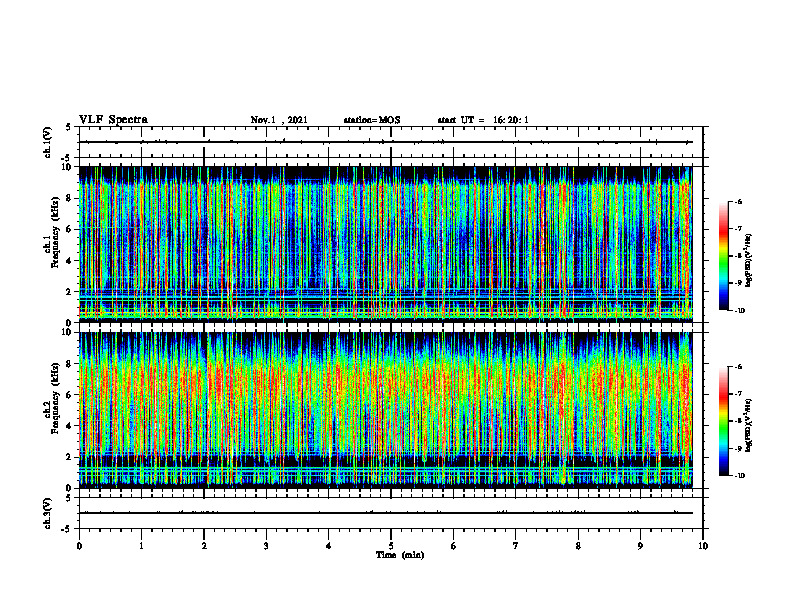Screen dimensions: 792x612
Task: Click the time axis tick label '8'
Action: tap(578, 546)
